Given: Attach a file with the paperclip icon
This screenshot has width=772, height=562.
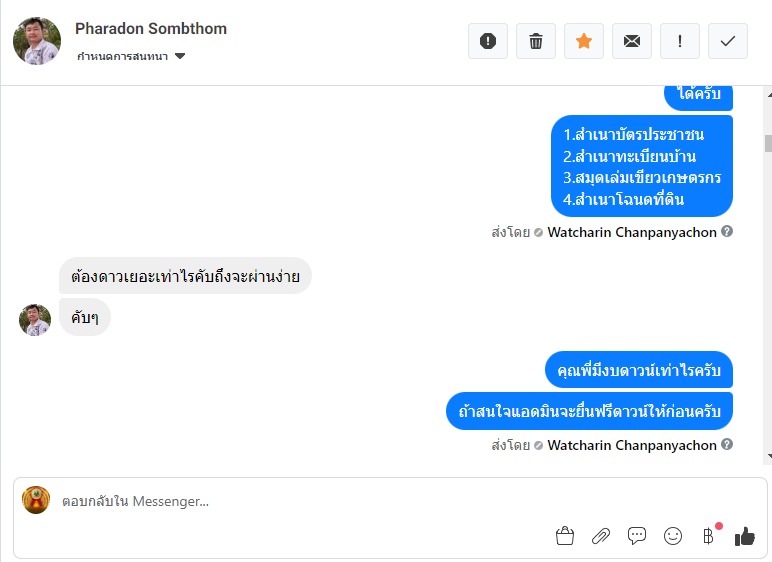Looking at the screenshot, I should point(601,536).
